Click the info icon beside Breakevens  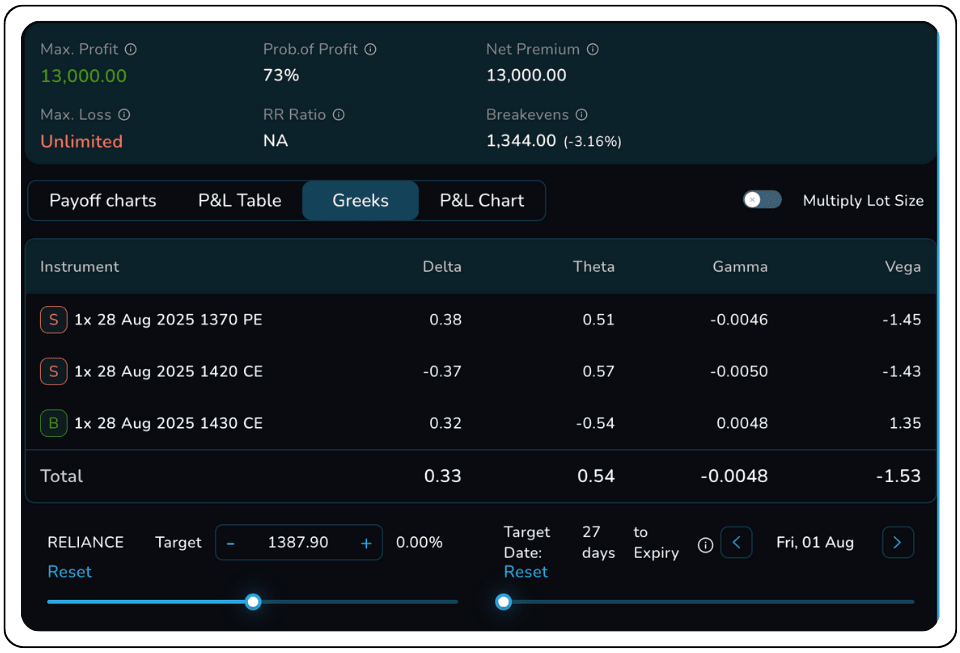[x=582, y=115]
